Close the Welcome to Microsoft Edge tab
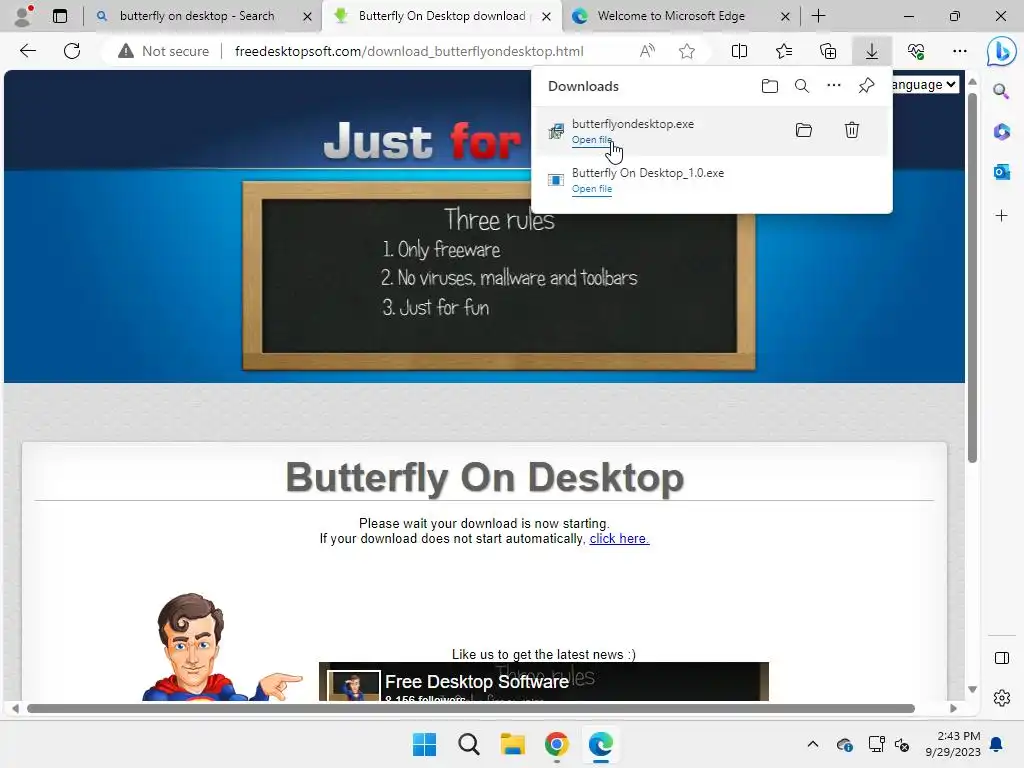1024x768 pixels. (785, 16)
